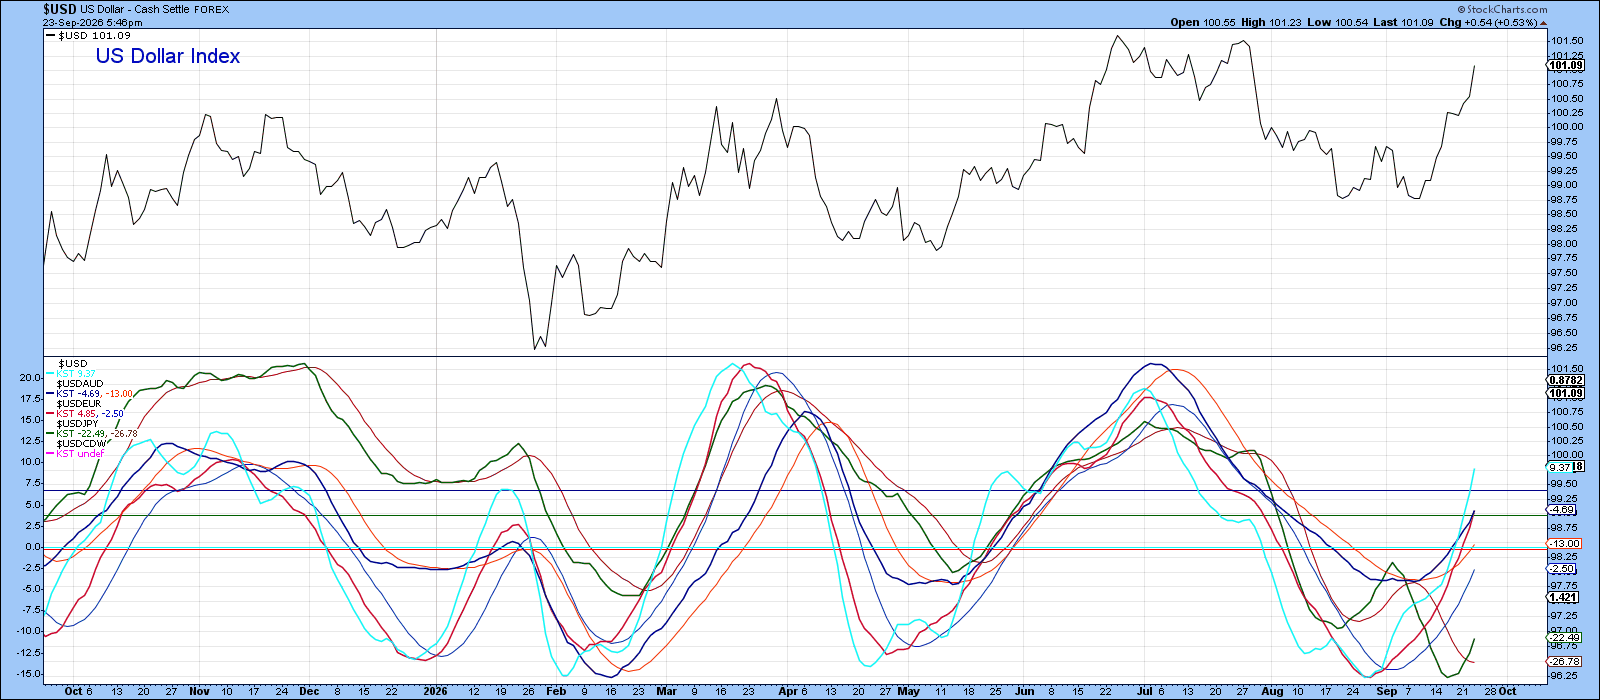
Task: Click the 0.8782 value tag on right axis
Action: pos(1565,381)
